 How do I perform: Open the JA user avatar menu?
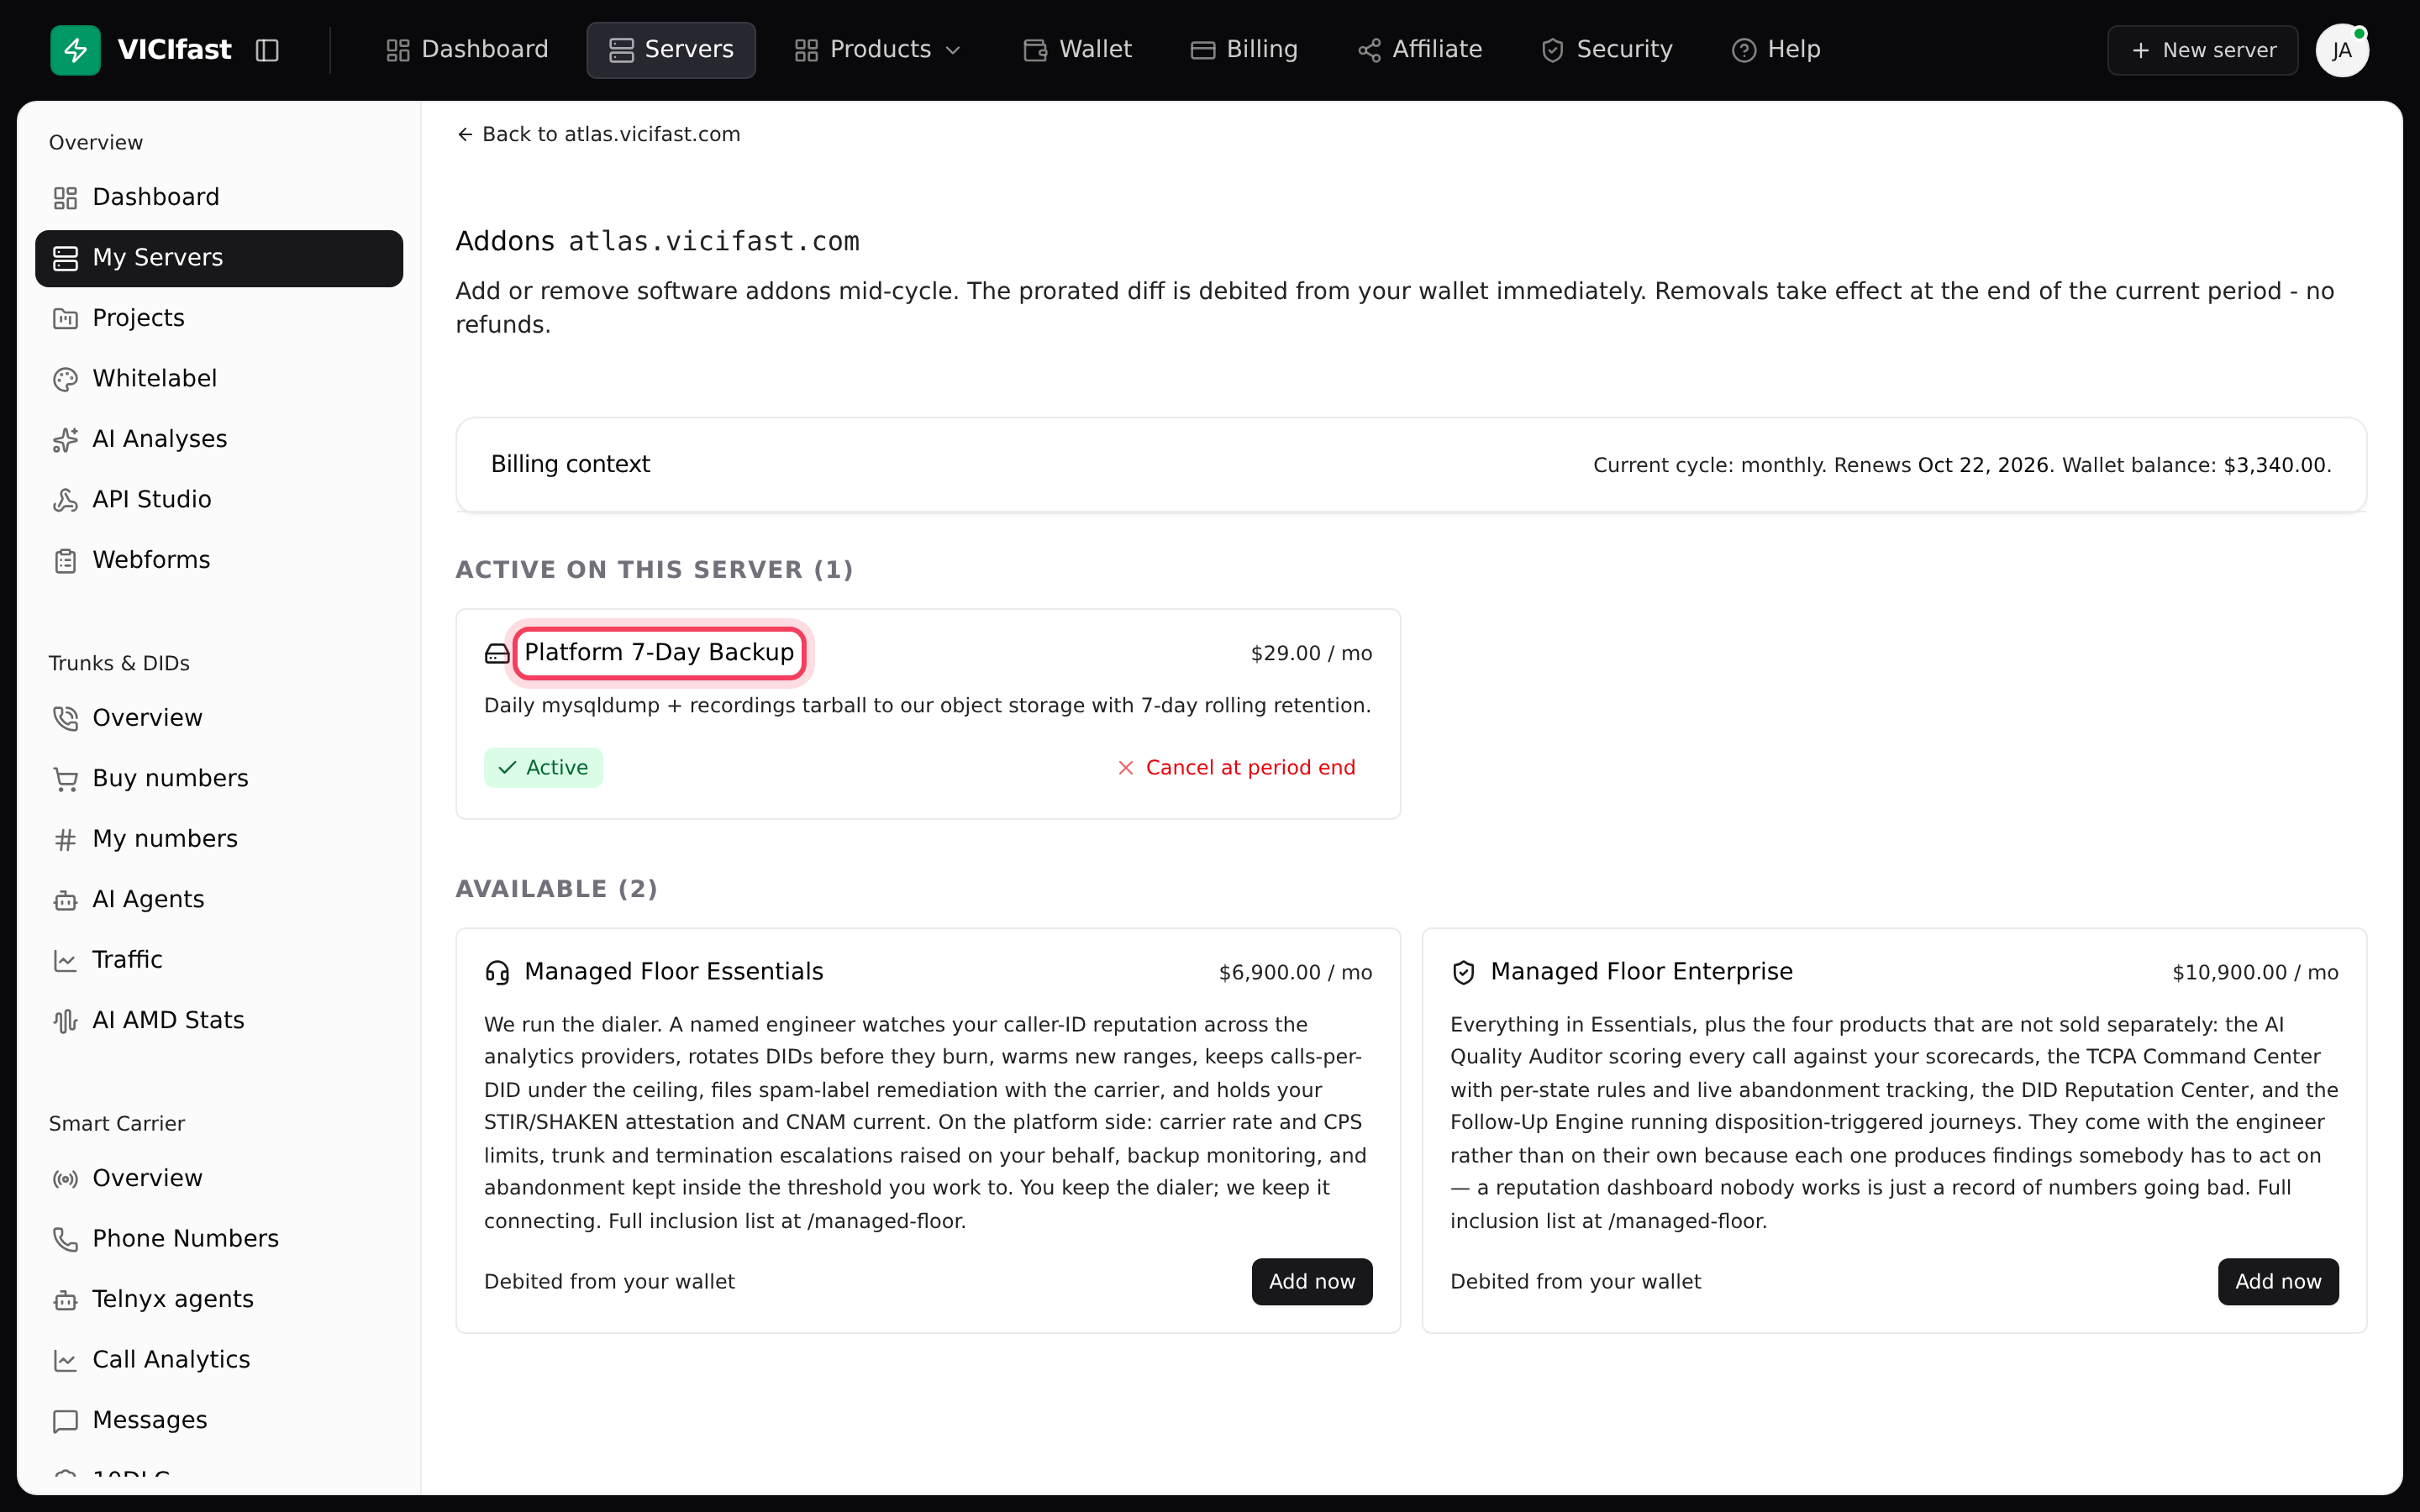pyautogui.click(x=2342, y=50)
